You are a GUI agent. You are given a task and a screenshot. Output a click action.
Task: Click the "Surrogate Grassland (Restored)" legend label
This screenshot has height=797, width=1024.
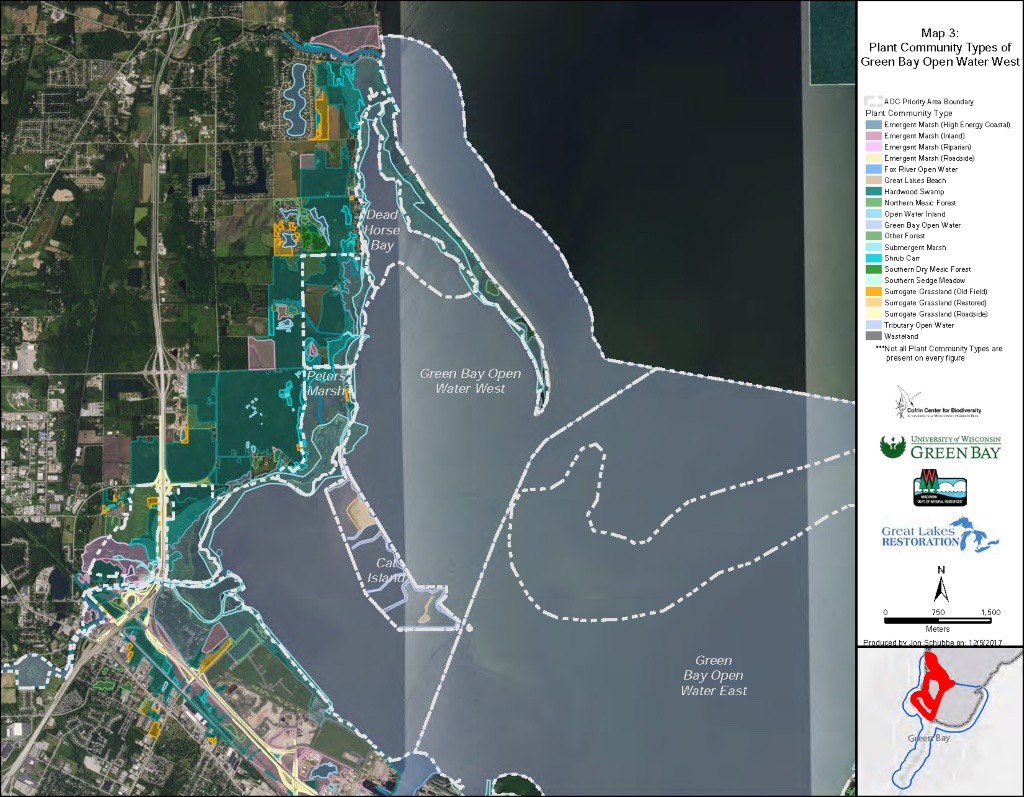click(x=935, y=302)
